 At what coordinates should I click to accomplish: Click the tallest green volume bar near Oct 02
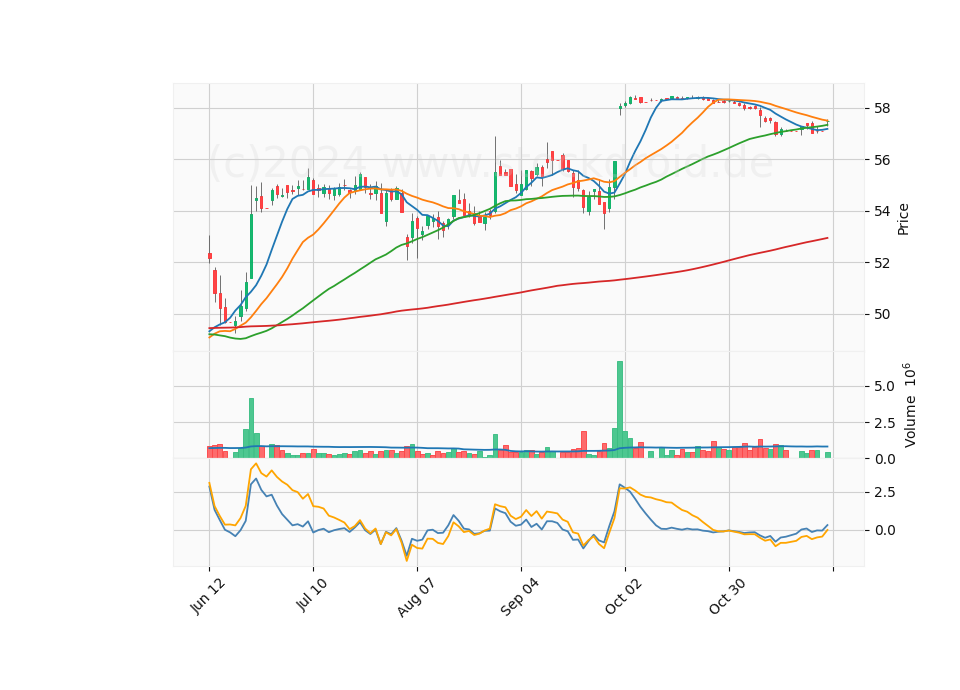(x=620, y=410)
